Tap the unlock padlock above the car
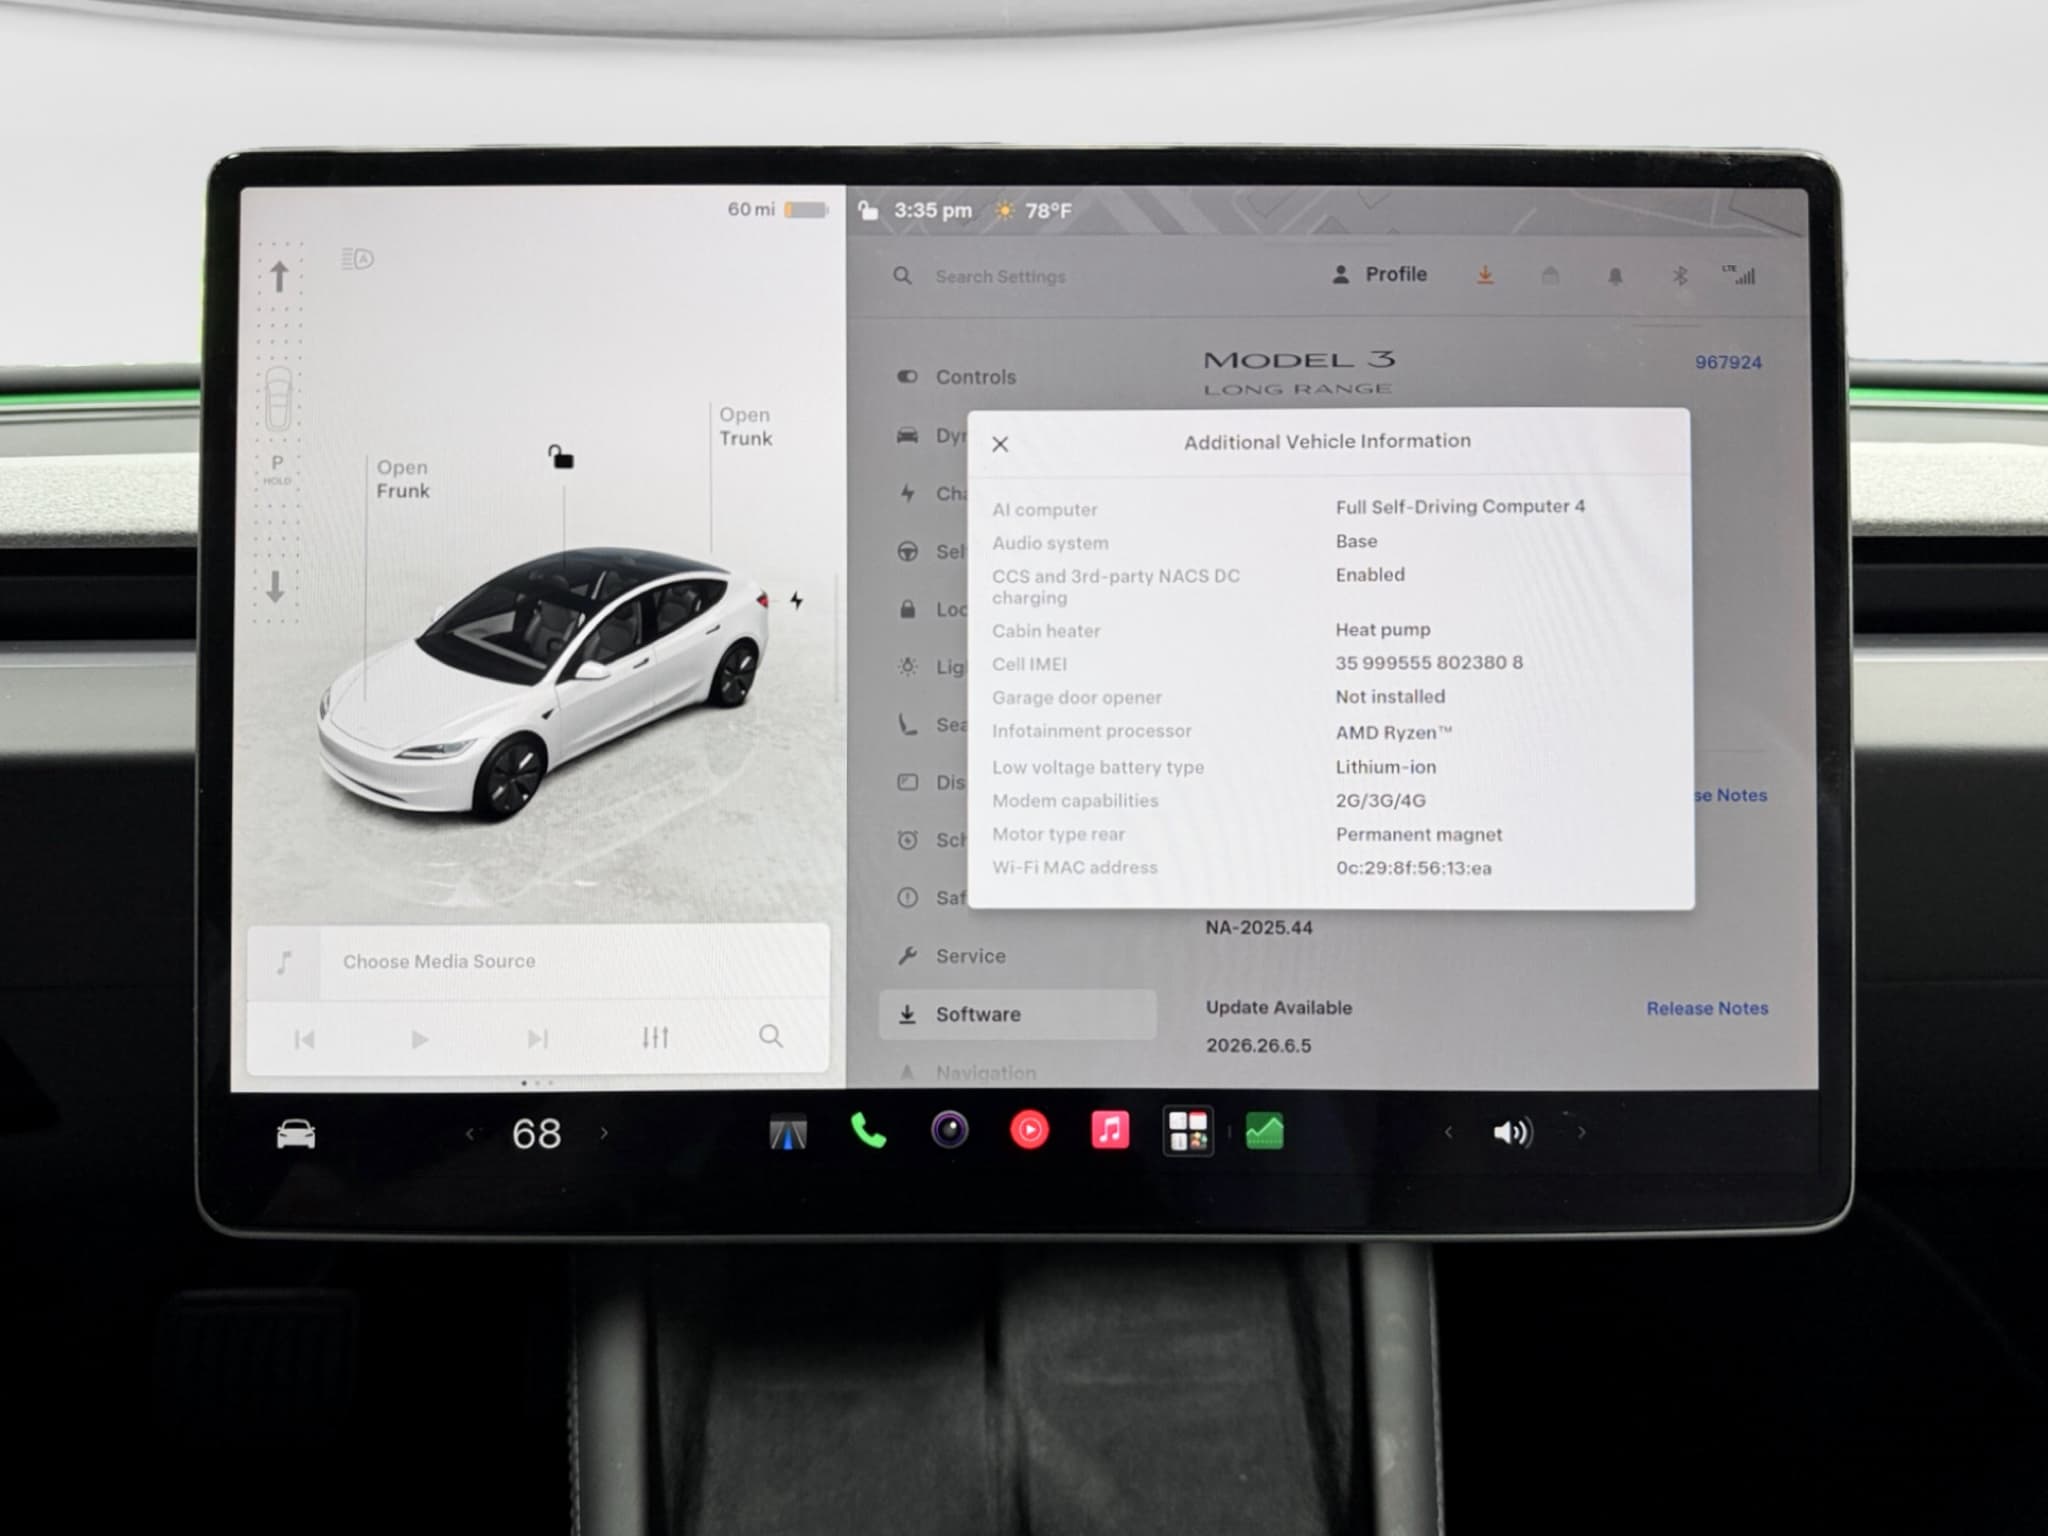Image resolution: width=2048 pixels, height=1536 pixels. coord(561,457)
